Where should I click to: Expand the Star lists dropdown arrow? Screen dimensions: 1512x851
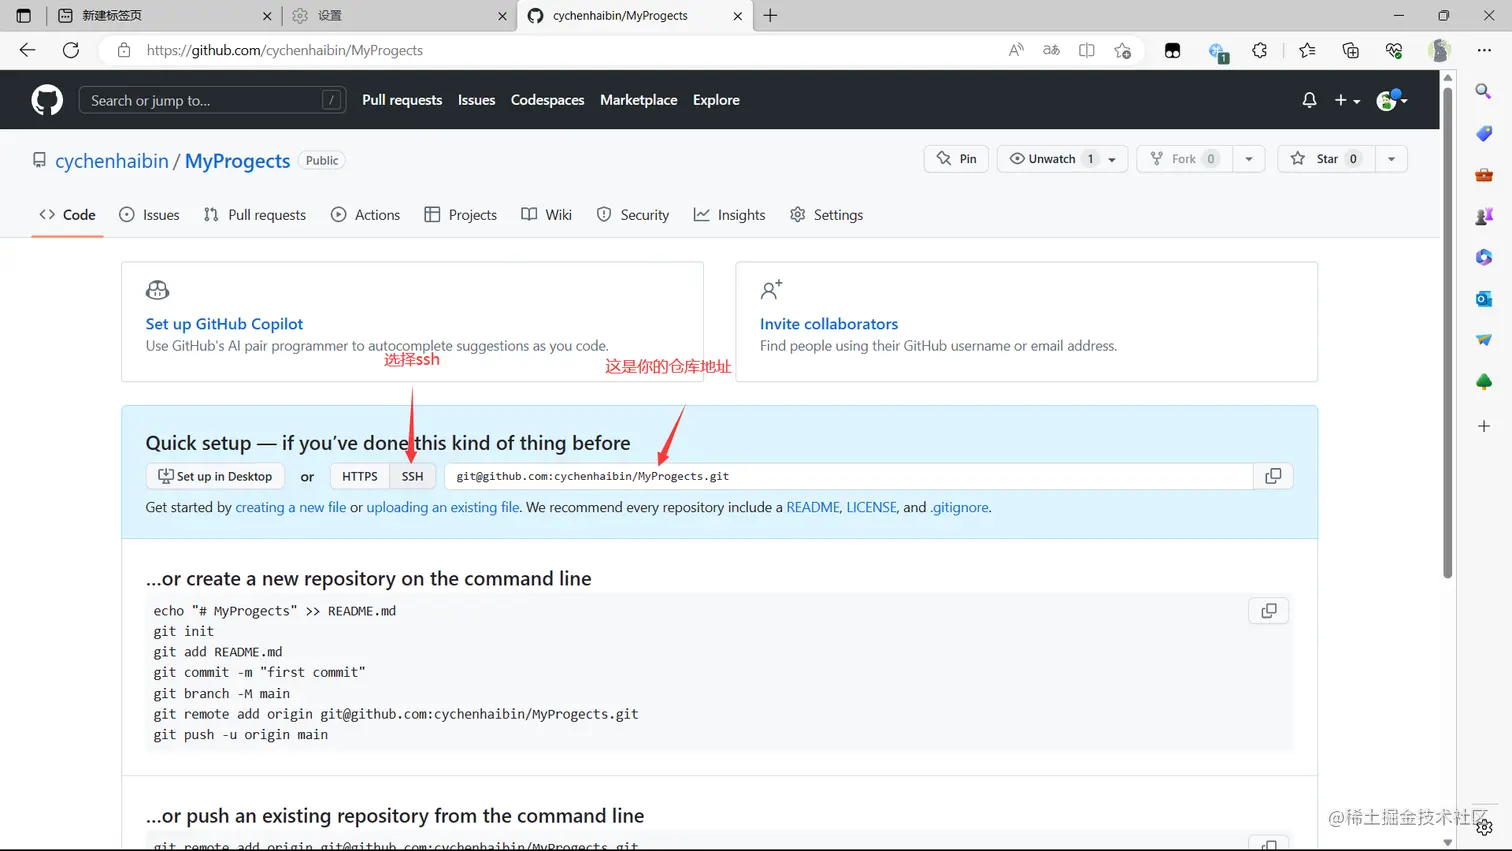(1391, 159)
